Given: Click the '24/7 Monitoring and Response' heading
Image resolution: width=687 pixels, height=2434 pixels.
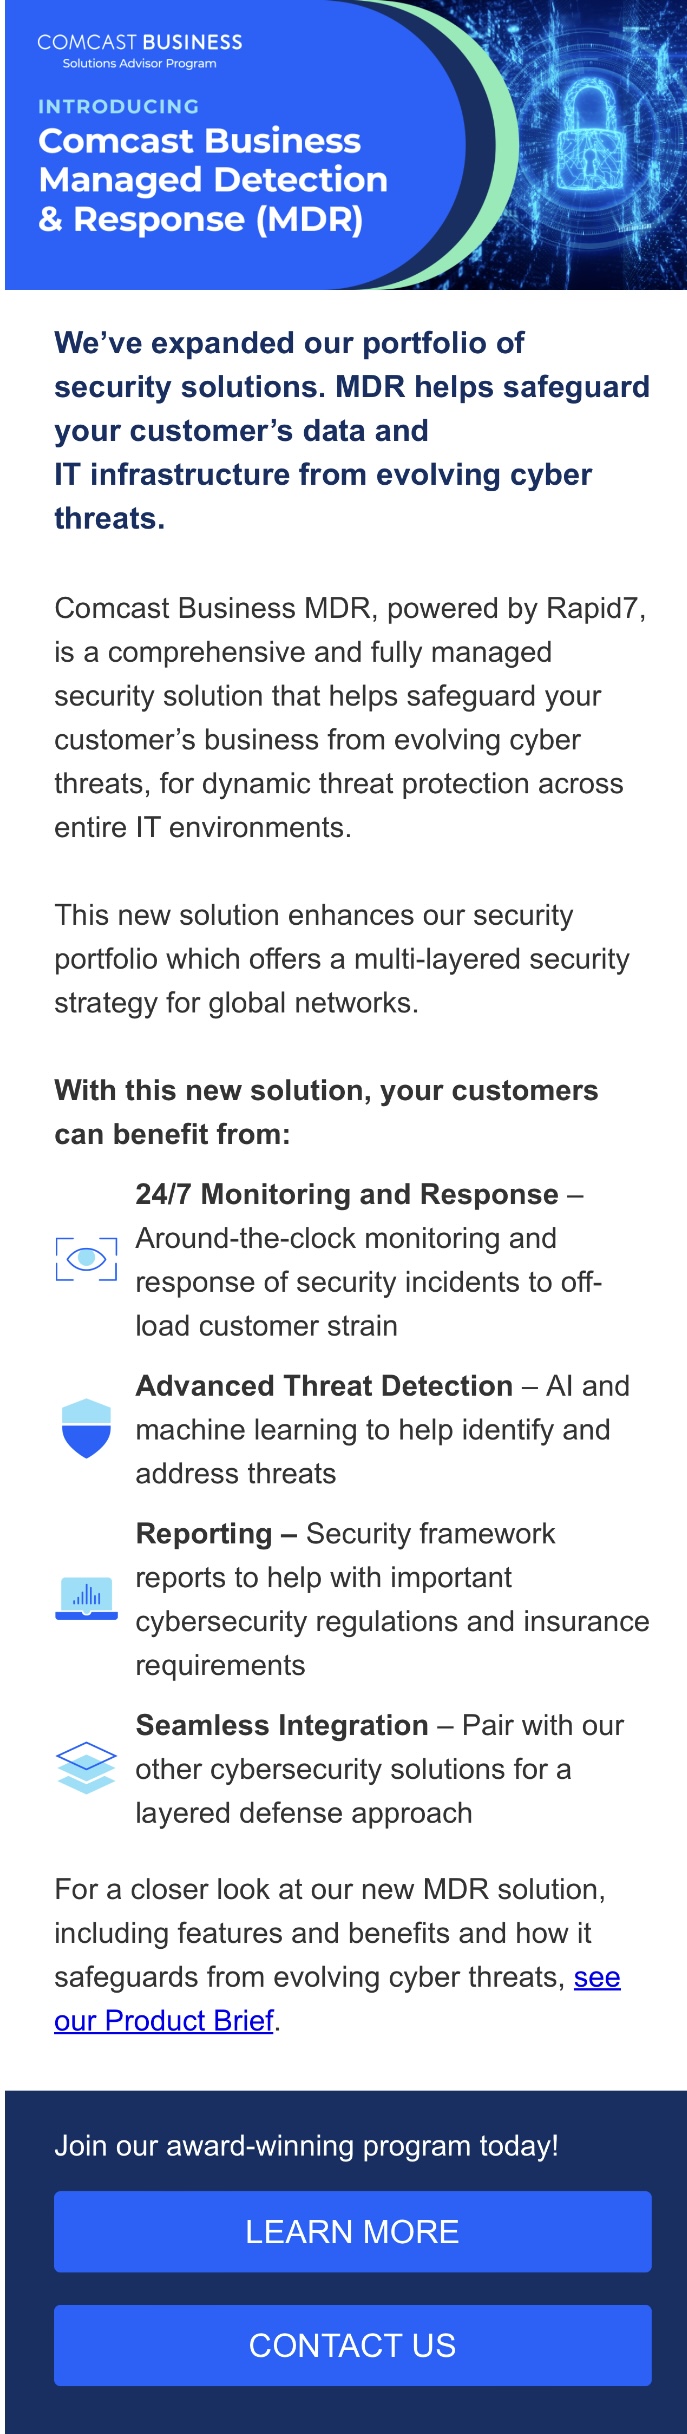Looking at the screenshot, I should (x=346, y=1194).
